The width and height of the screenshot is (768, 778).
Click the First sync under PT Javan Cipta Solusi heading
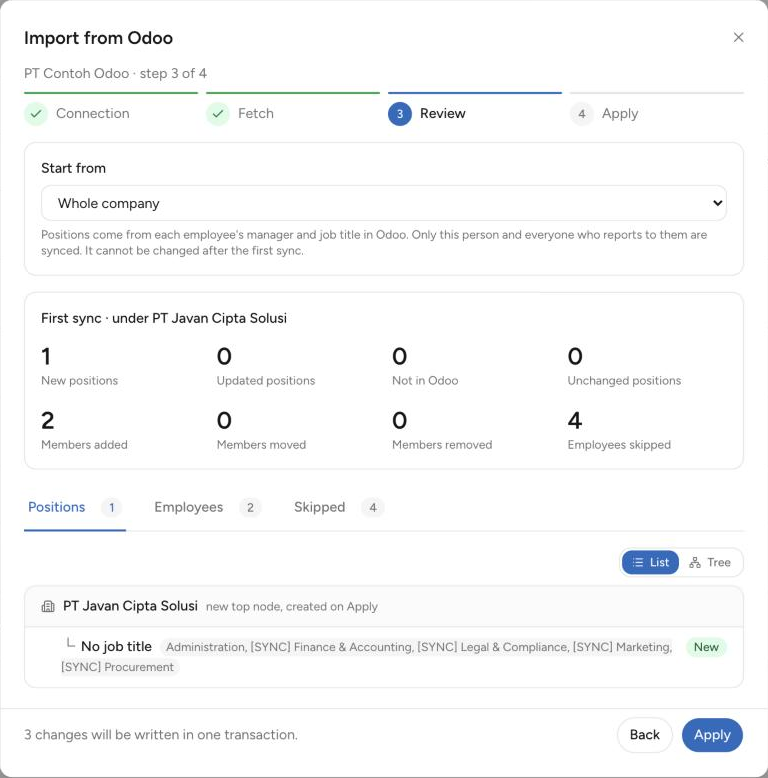pyautogui.click(x=164, y=318)
